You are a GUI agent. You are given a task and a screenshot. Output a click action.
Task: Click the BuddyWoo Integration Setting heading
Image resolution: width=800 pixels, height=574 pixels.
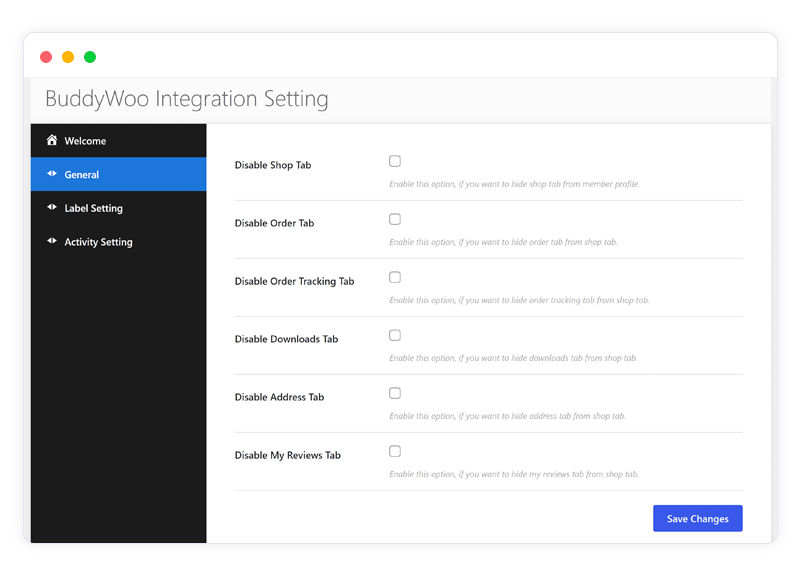coord(187,100)
